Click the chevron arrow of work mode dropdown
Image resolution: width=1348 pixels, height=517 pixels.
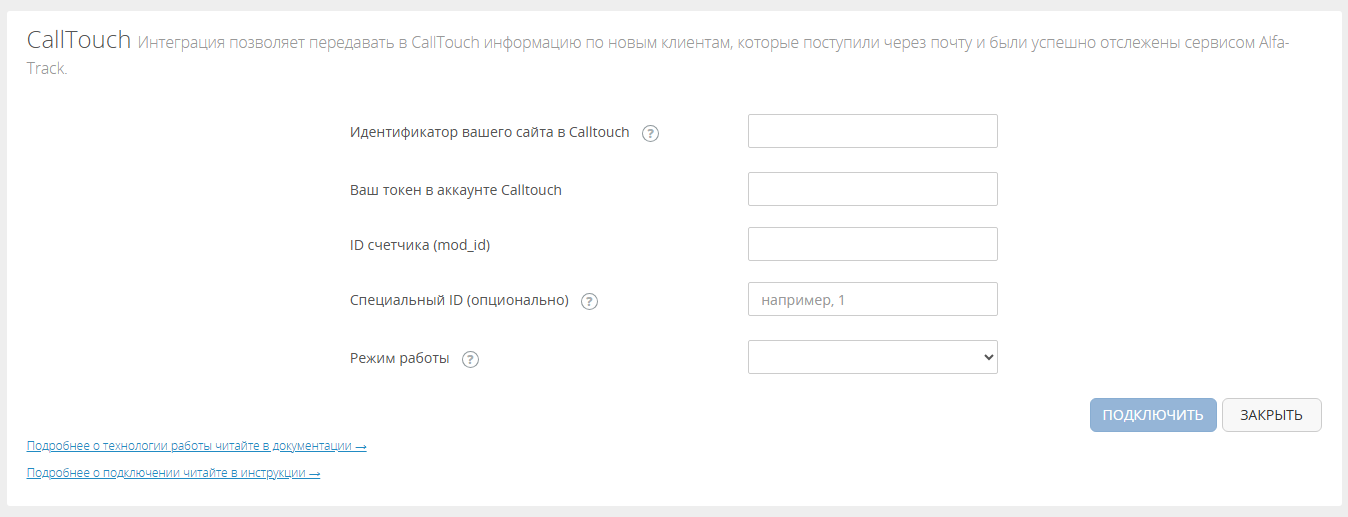click(988, 357)
